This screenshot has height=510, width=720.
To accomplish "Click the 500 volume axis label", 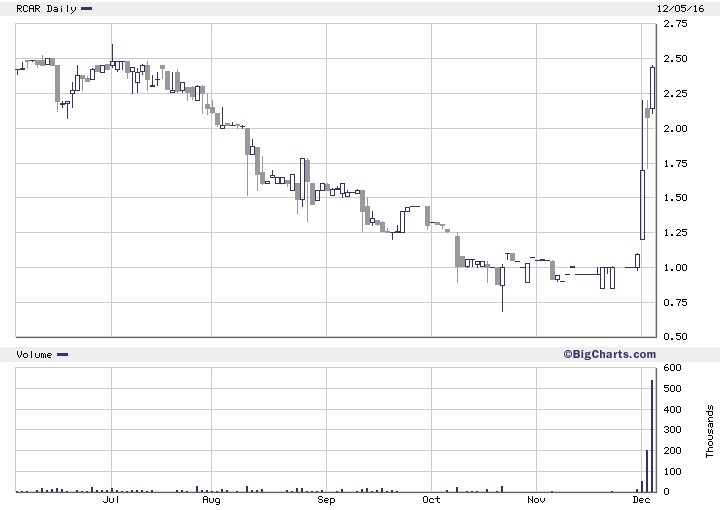I will coord(673,388).
